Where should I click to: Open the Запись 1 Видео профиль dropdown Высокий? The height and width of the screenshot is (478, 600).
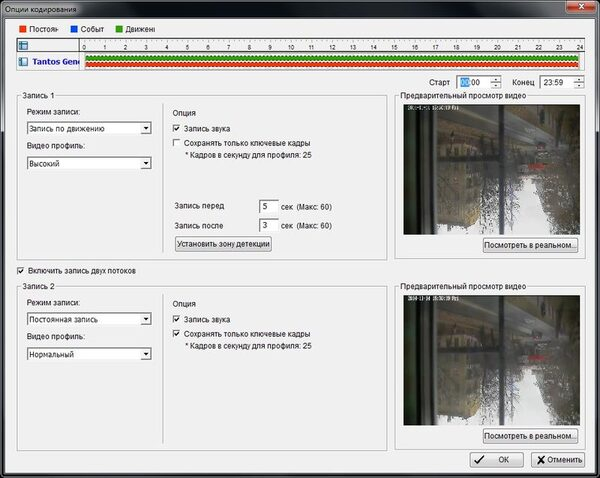tap(89, 163)
